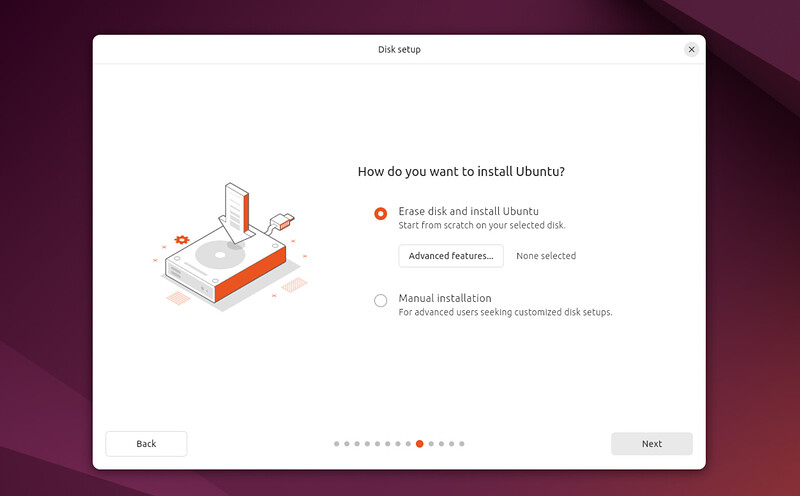Click the last progress step dot
800x496 pixels.
[x=461, y=443]
